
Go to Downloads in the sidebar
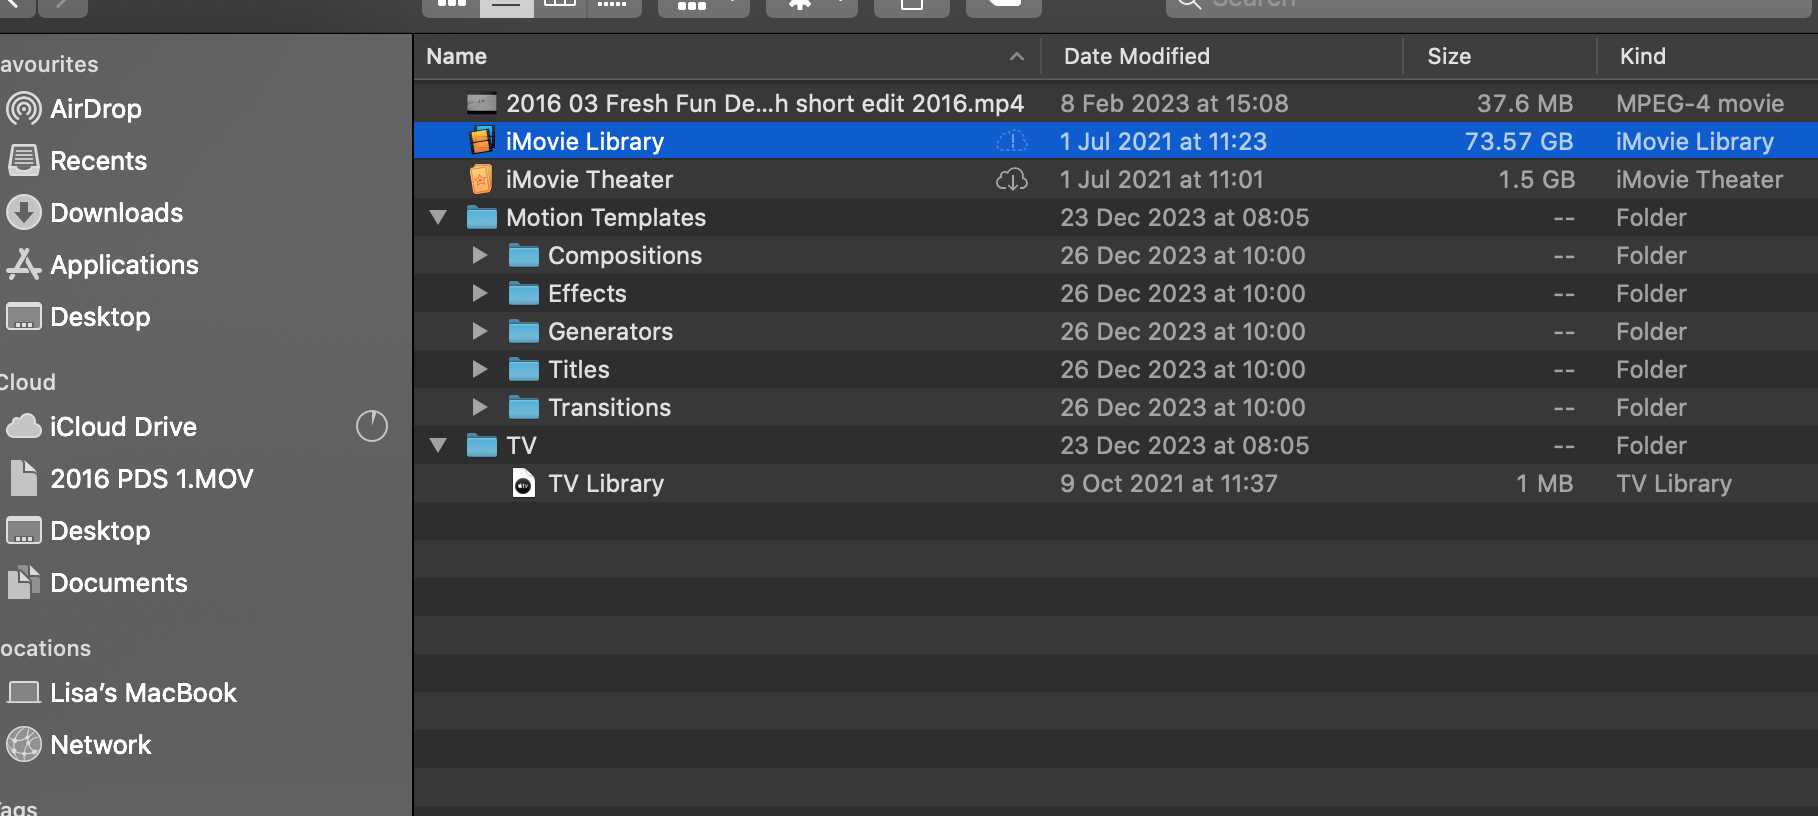coord(94,213)
